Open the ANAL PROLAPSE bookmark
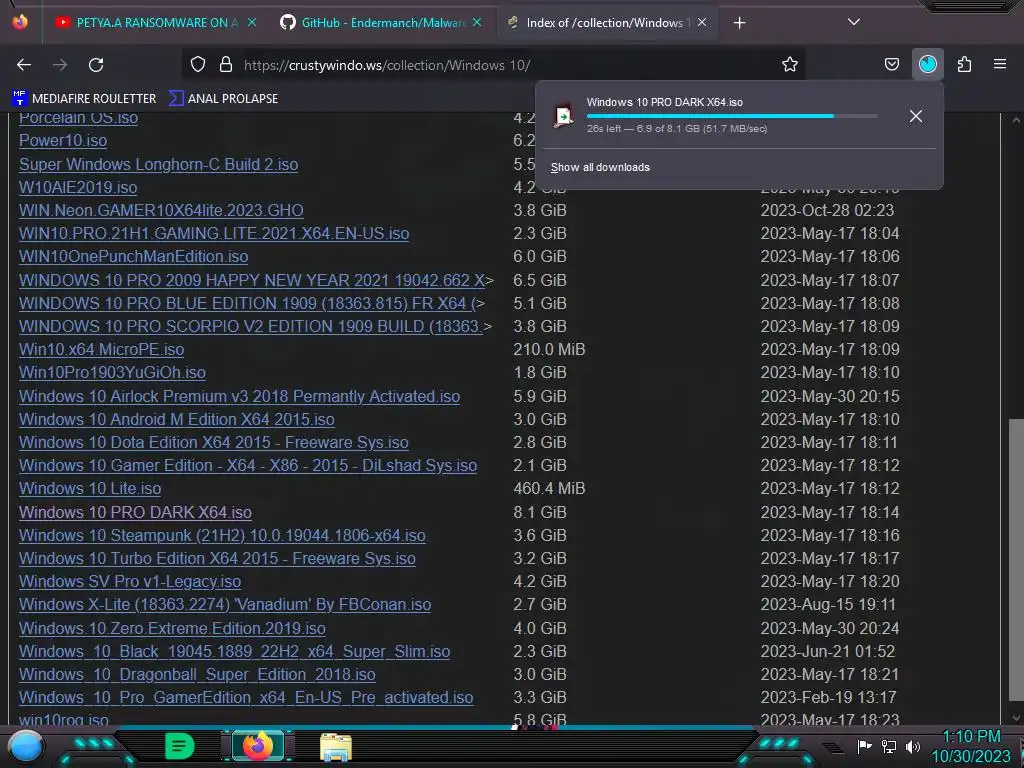Viewport: 1024px width, 768px height. pos(223,99)
